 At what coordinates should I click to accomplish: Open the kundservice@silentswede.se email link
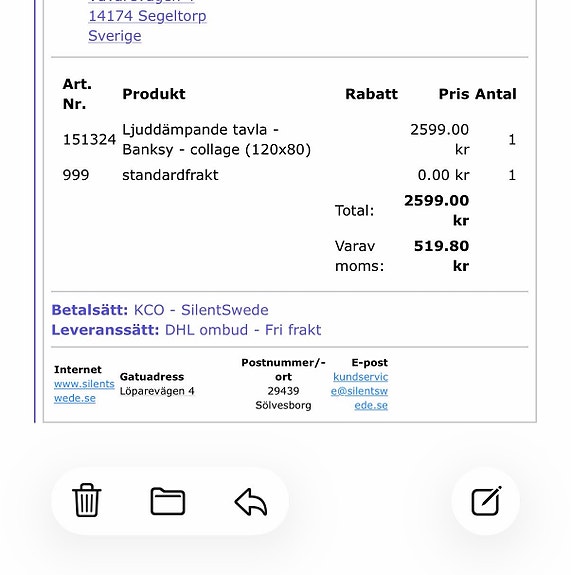359,391
